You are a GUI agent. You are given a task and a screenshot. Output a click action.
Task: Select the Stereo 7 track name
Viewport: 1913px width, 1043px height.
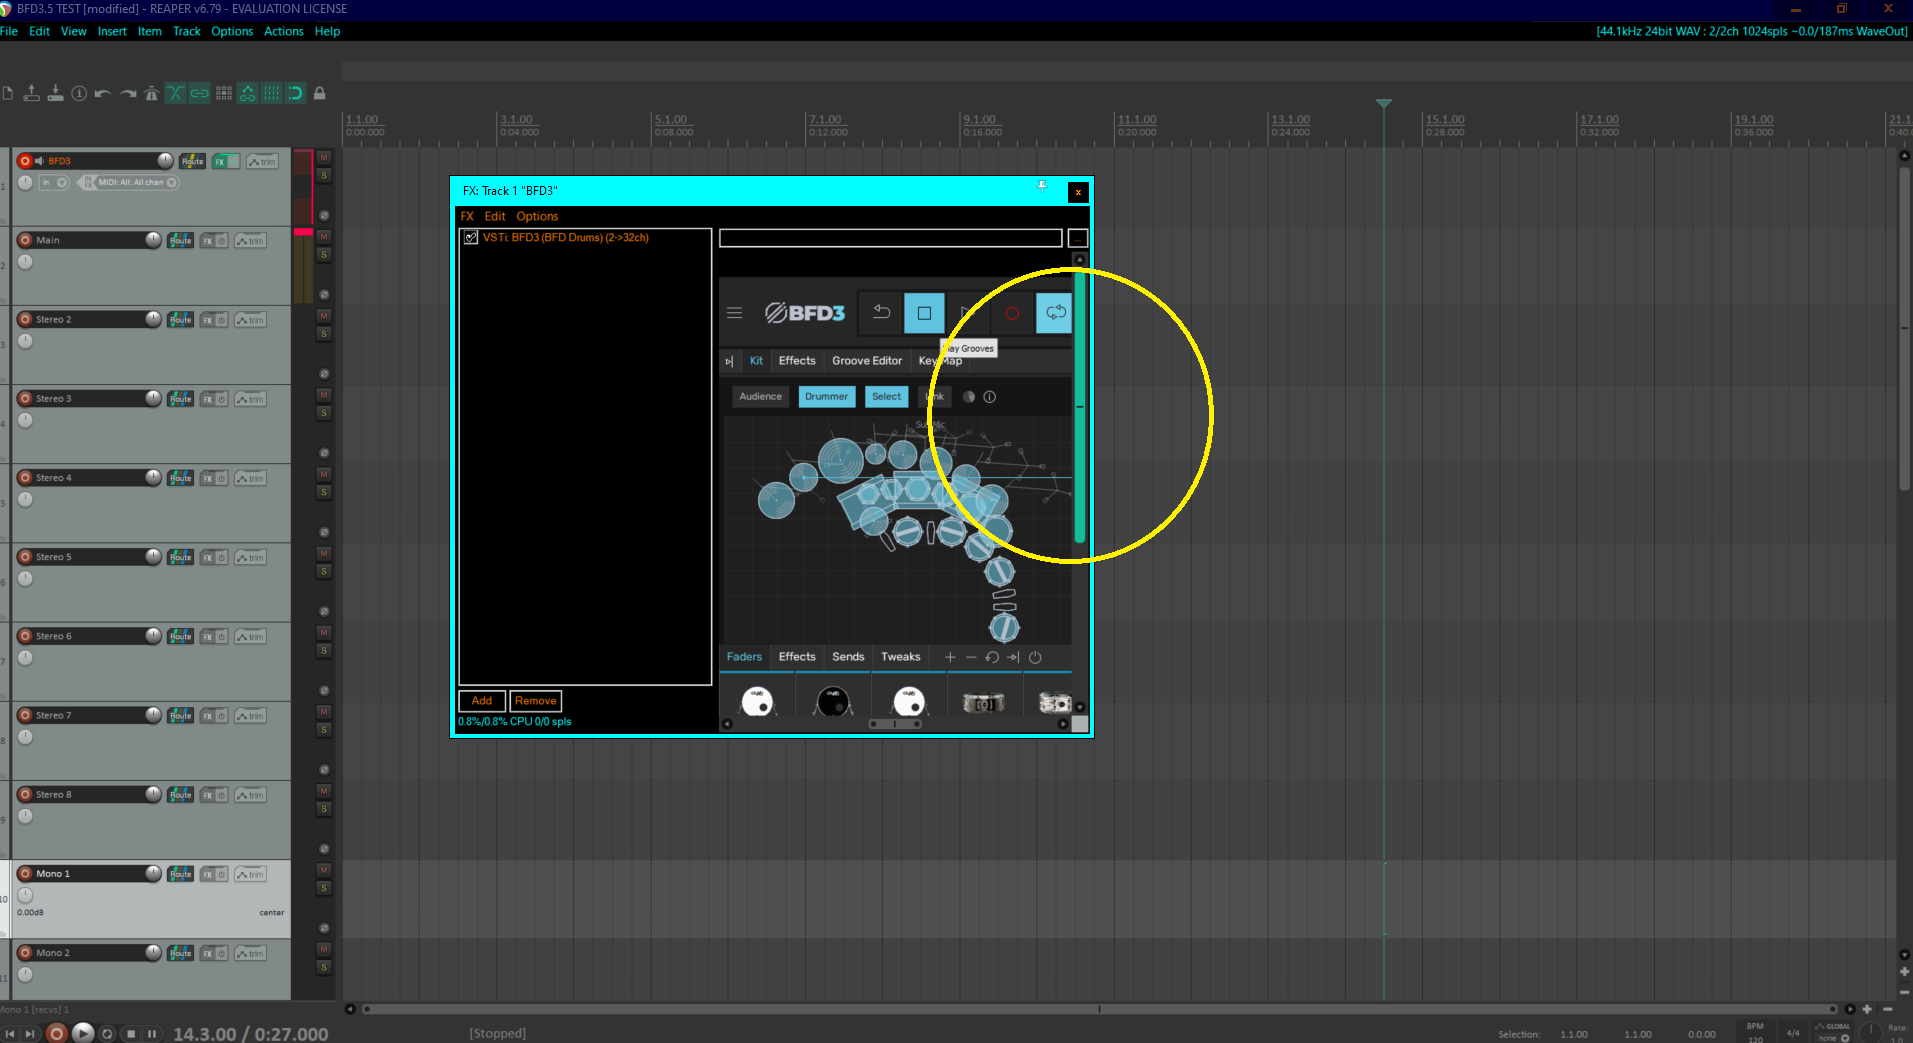coord(54,716)
